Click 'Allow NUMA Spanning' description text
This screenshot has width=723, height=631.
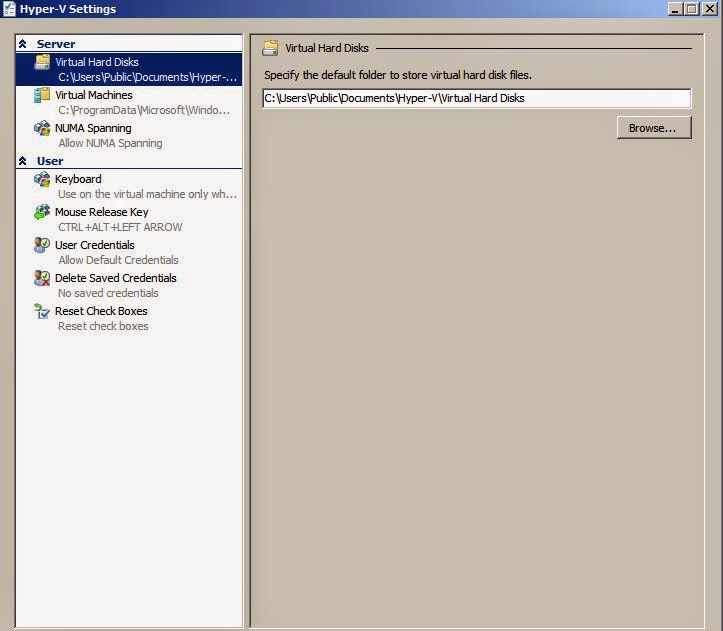[x=110, y=143]
